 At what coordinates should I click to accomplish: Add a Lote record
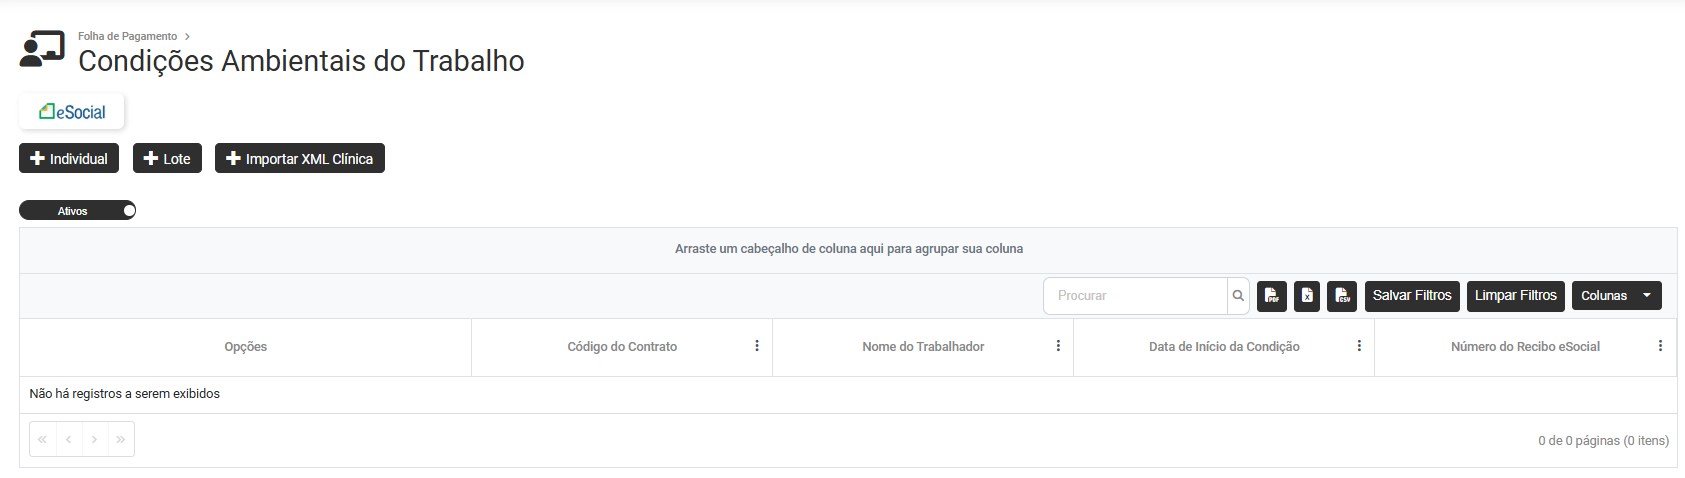(x=167, y=159)
